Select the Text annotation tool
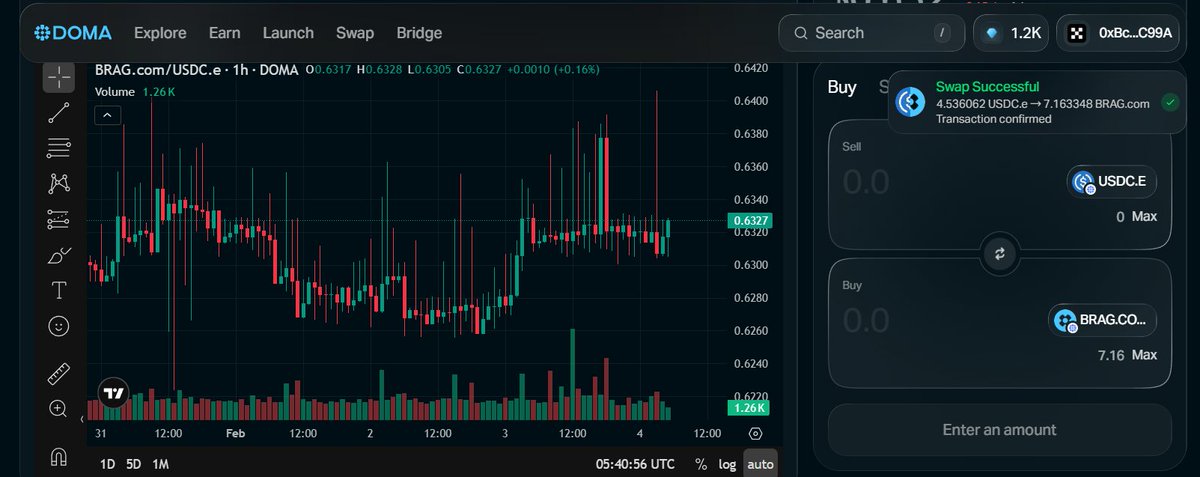The image size is (1200, 477). coord(59,291)
